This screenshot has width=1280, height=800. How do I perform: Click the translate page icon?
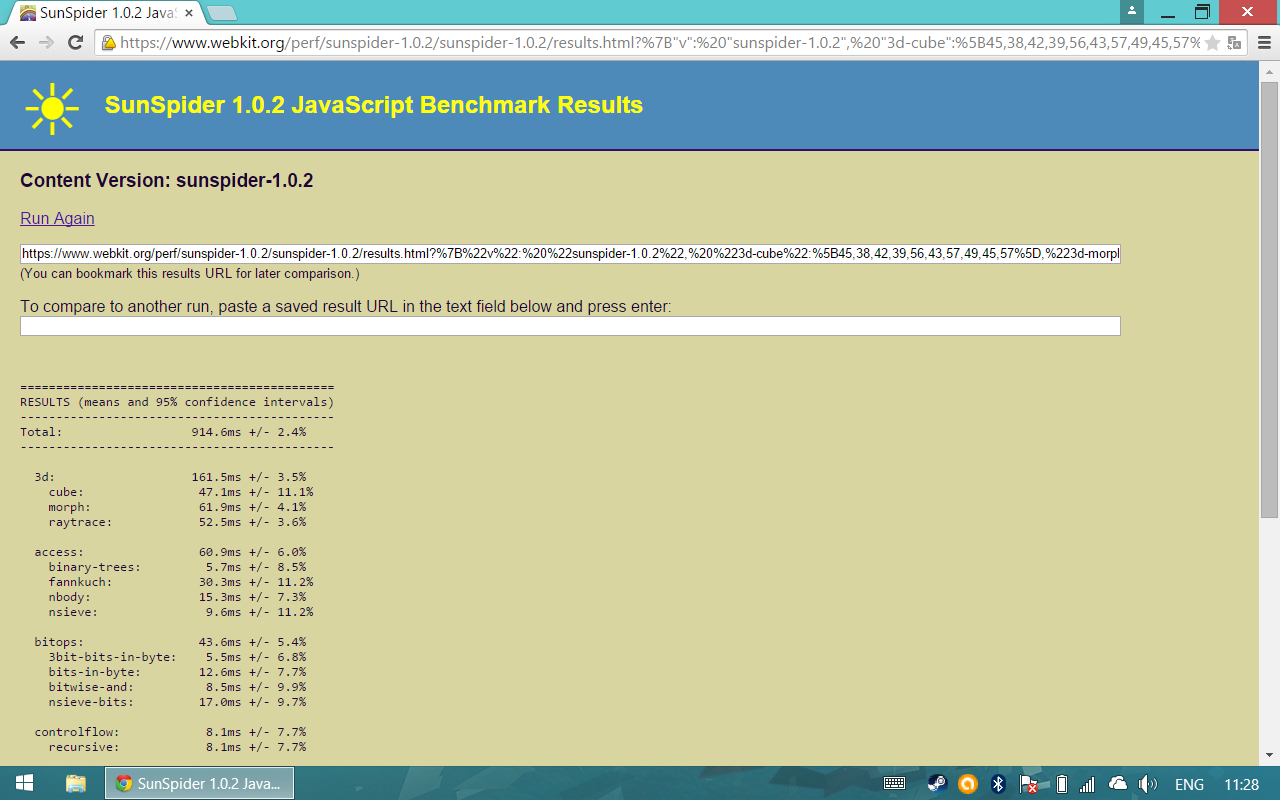point(1234,43)
